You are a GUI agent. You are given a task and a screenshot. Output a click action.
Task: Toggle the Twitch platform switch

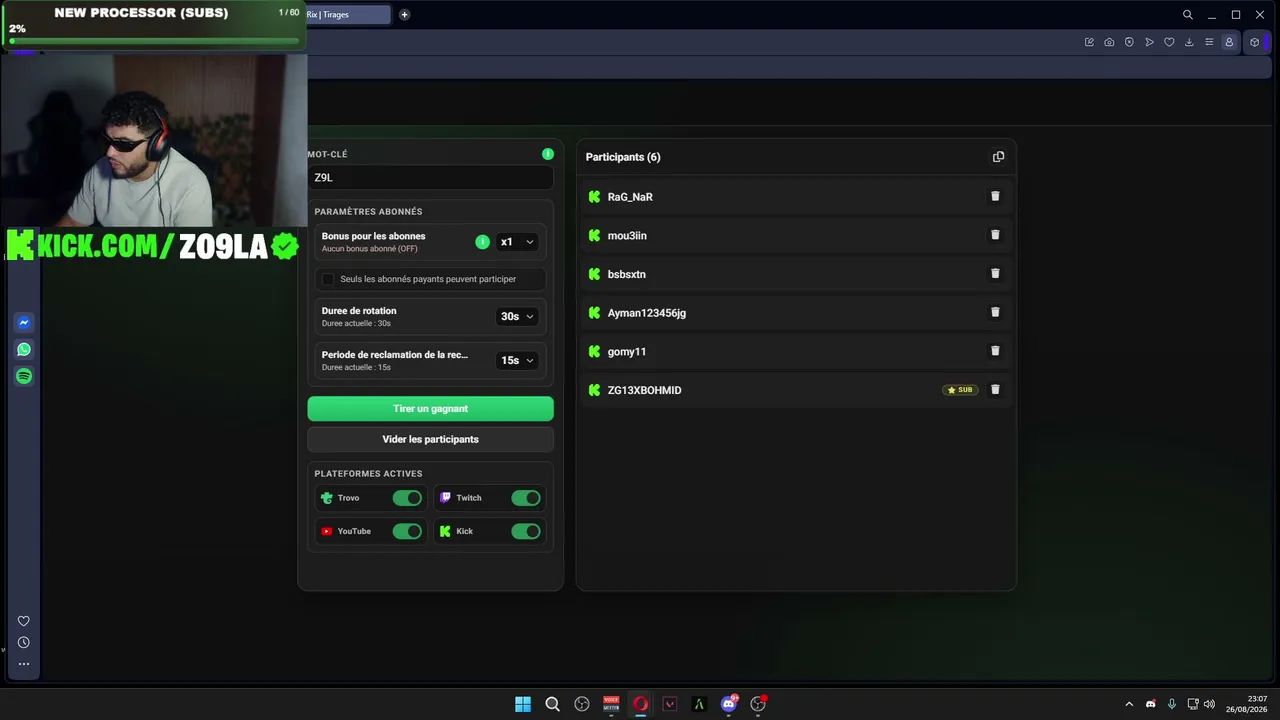[x=526, y=498]
